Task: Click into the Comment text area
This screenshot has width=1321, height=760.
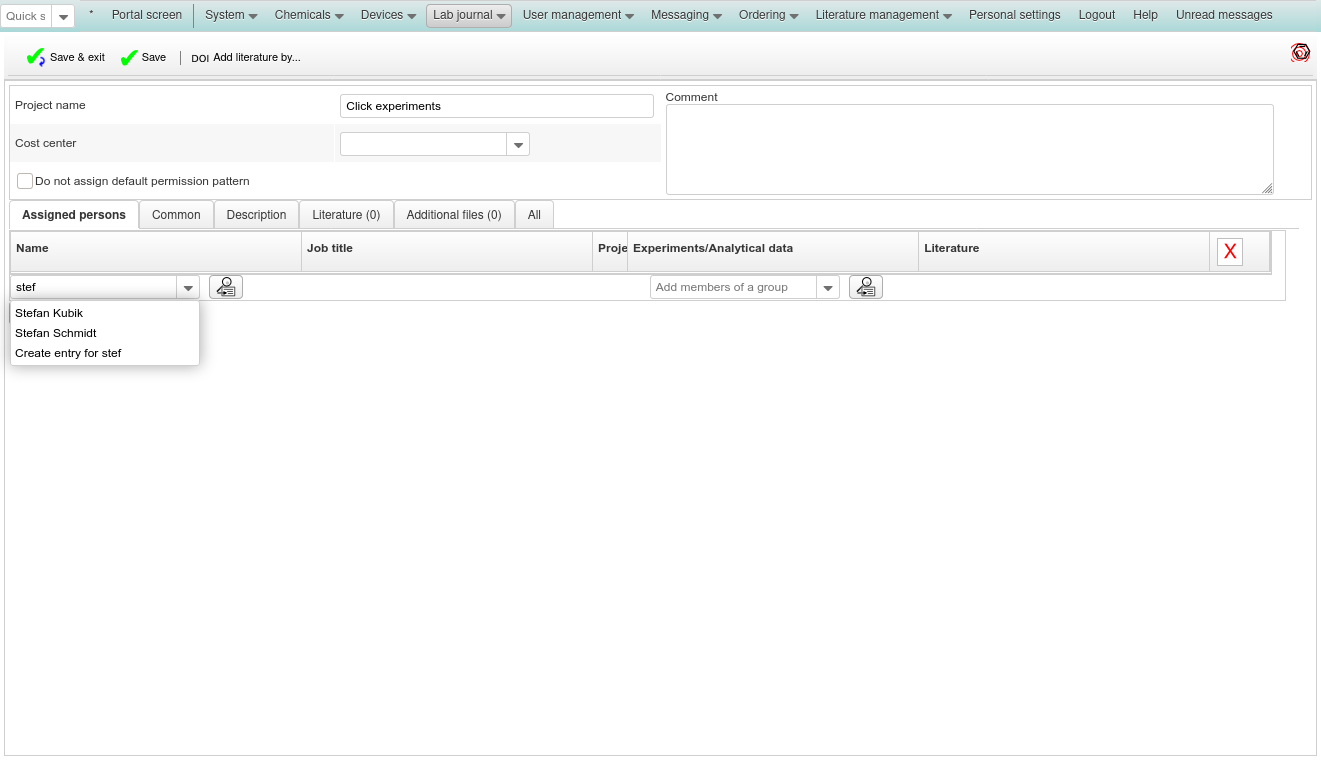Action: 968,149
